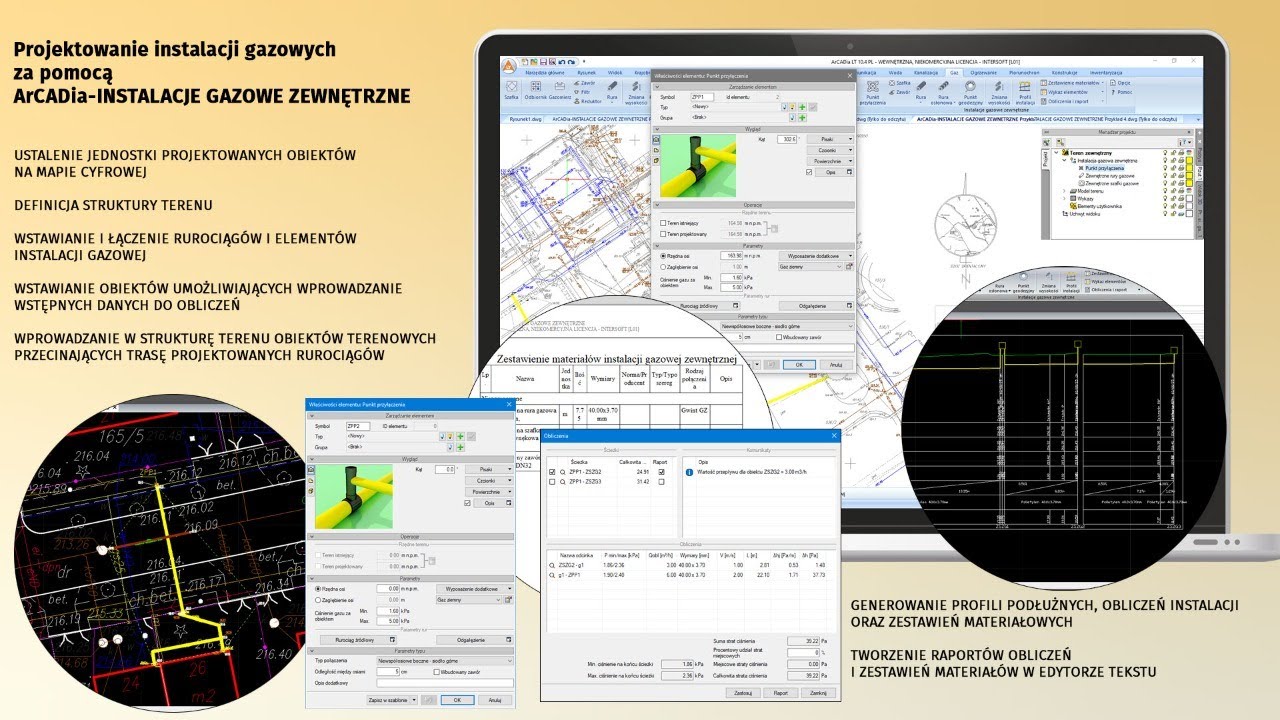Click the Raport button next to Zastosuj
Image resolution: width=1280 pixels, height=720 pixels.
pyautogui.click(x=780, y=692)
